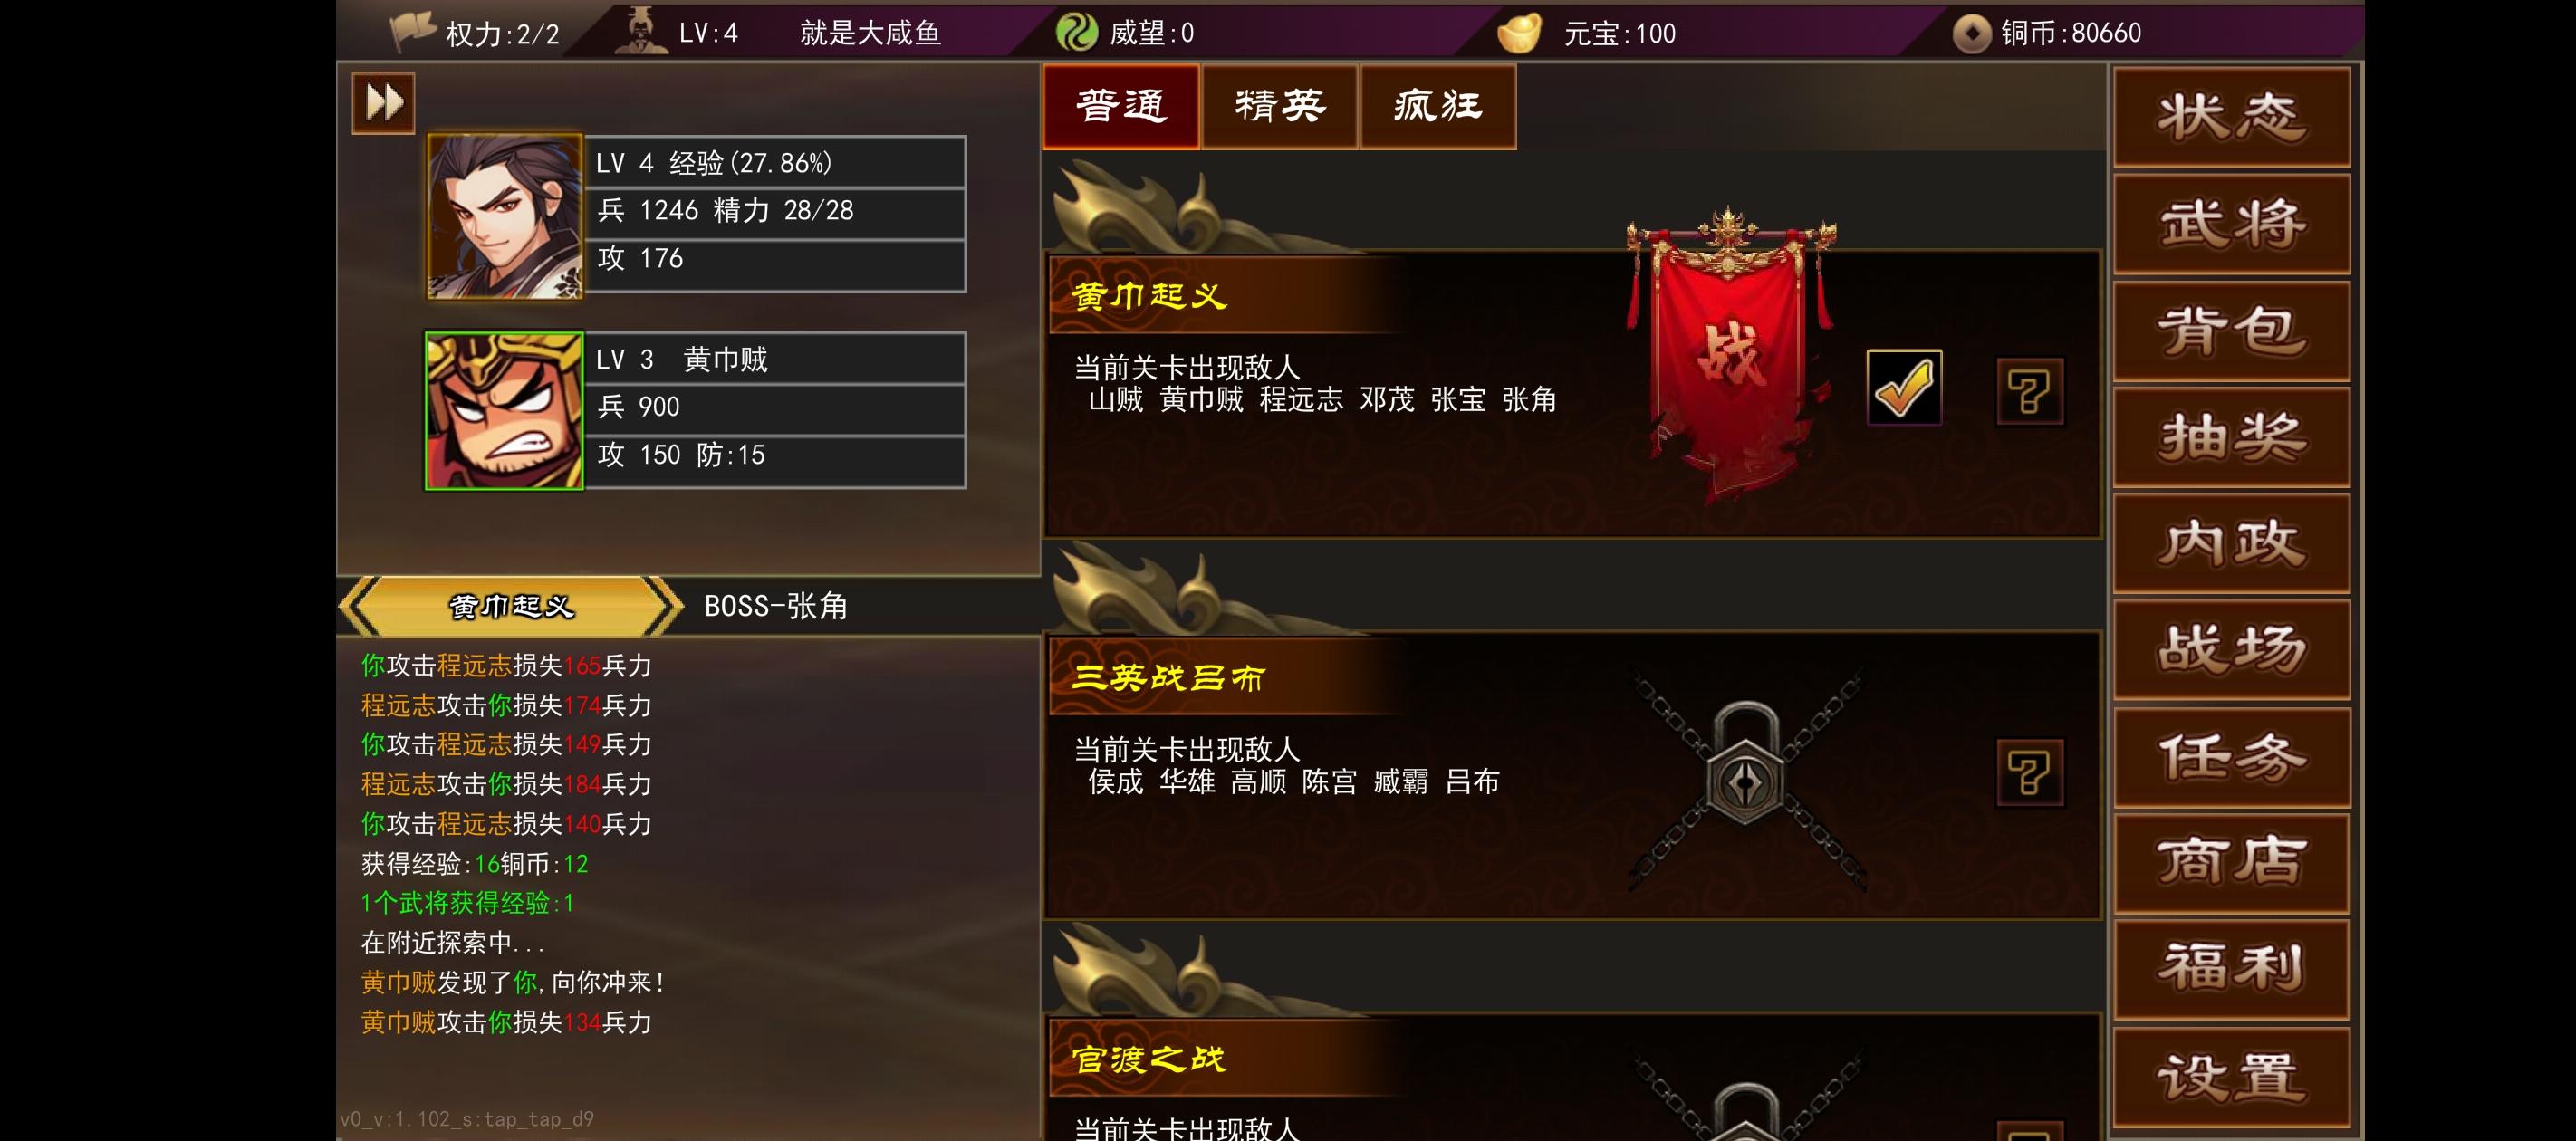Open the 背包 inventory button

pos(2231,330)
